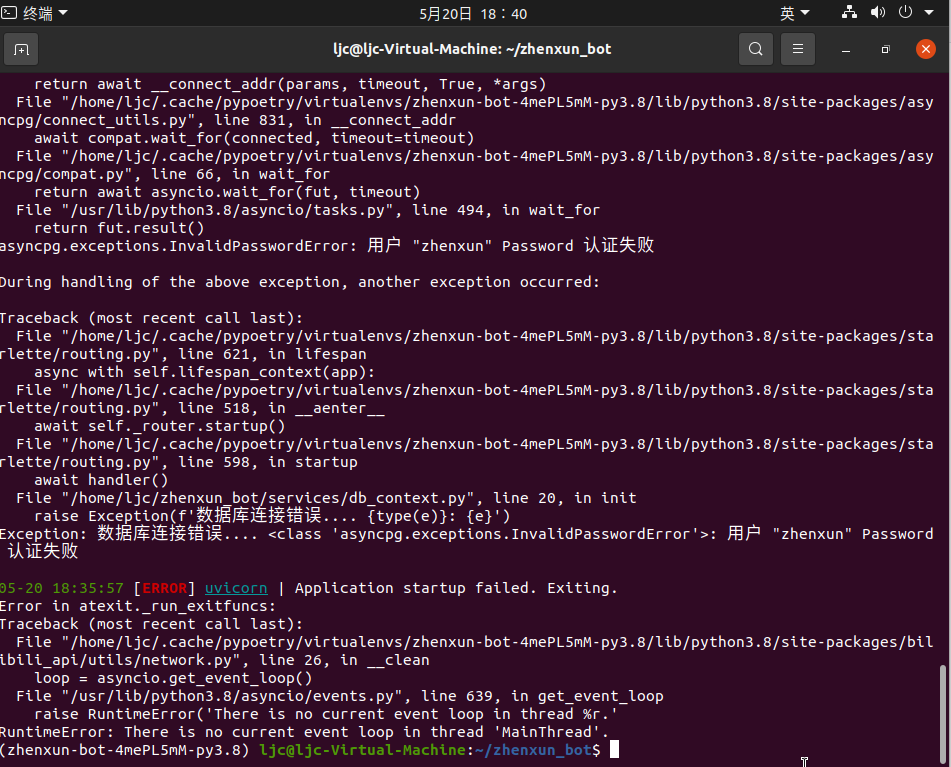Open the terminal search magnifier
The height and width of the screenshot is (767, 951).
757,48
